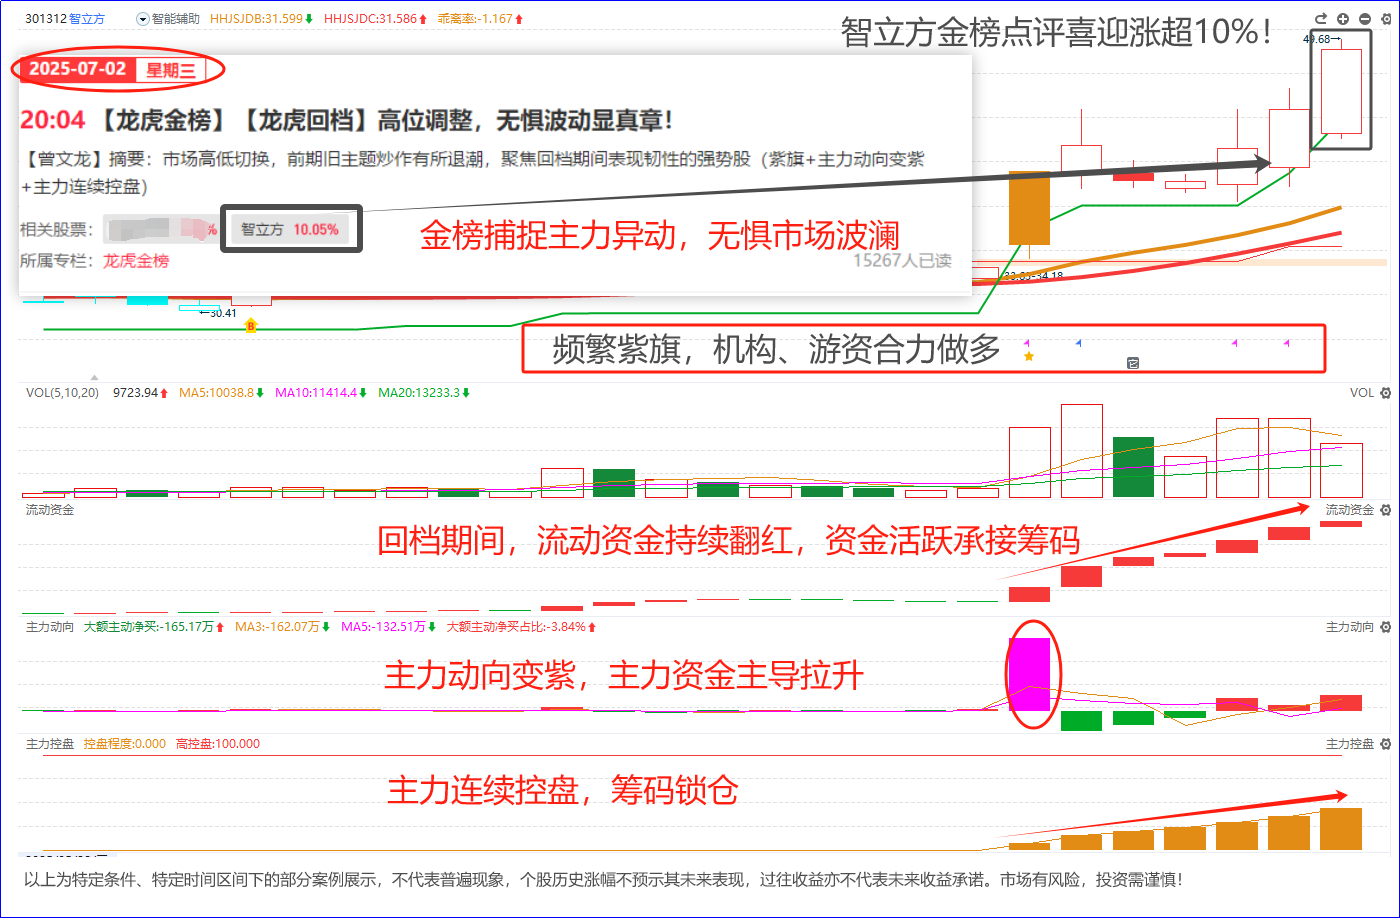The width and height of the screenshot is (1400, 918).
Task: Click the 301312 stock code
Action: 46,19
